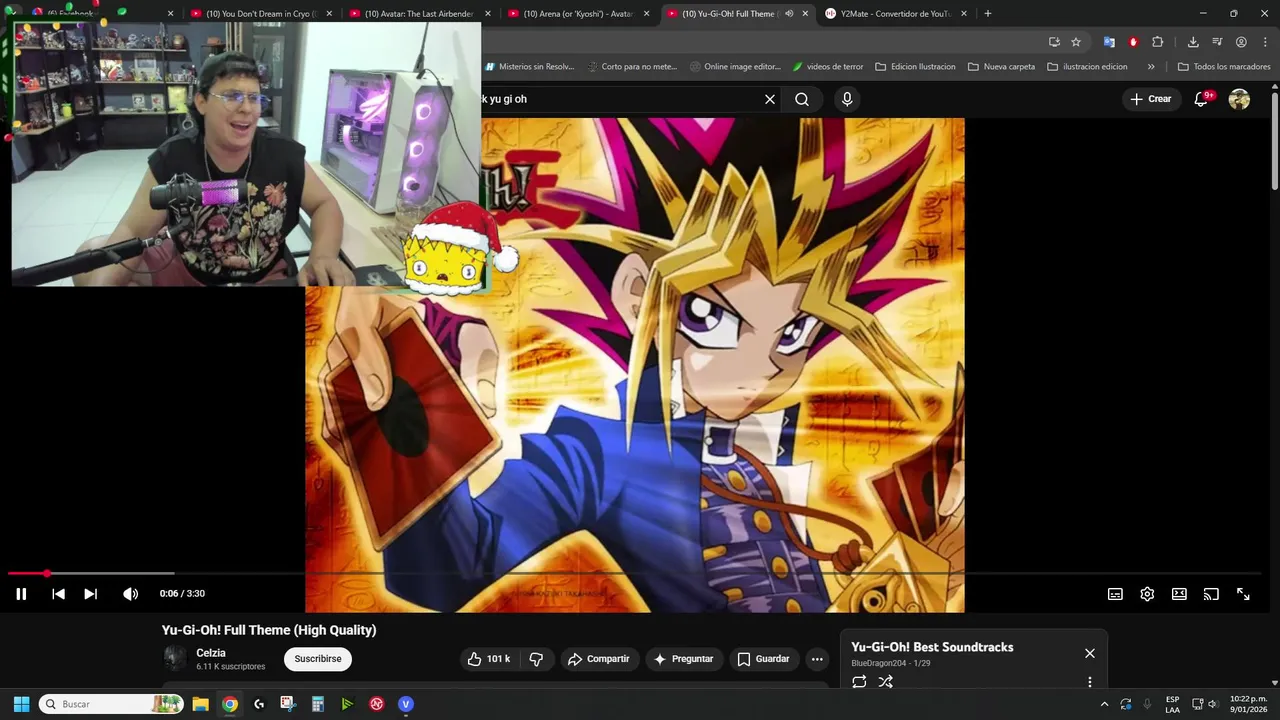
Task: Open the red hand ad-blocker extension
Action: click(1133, 42)
